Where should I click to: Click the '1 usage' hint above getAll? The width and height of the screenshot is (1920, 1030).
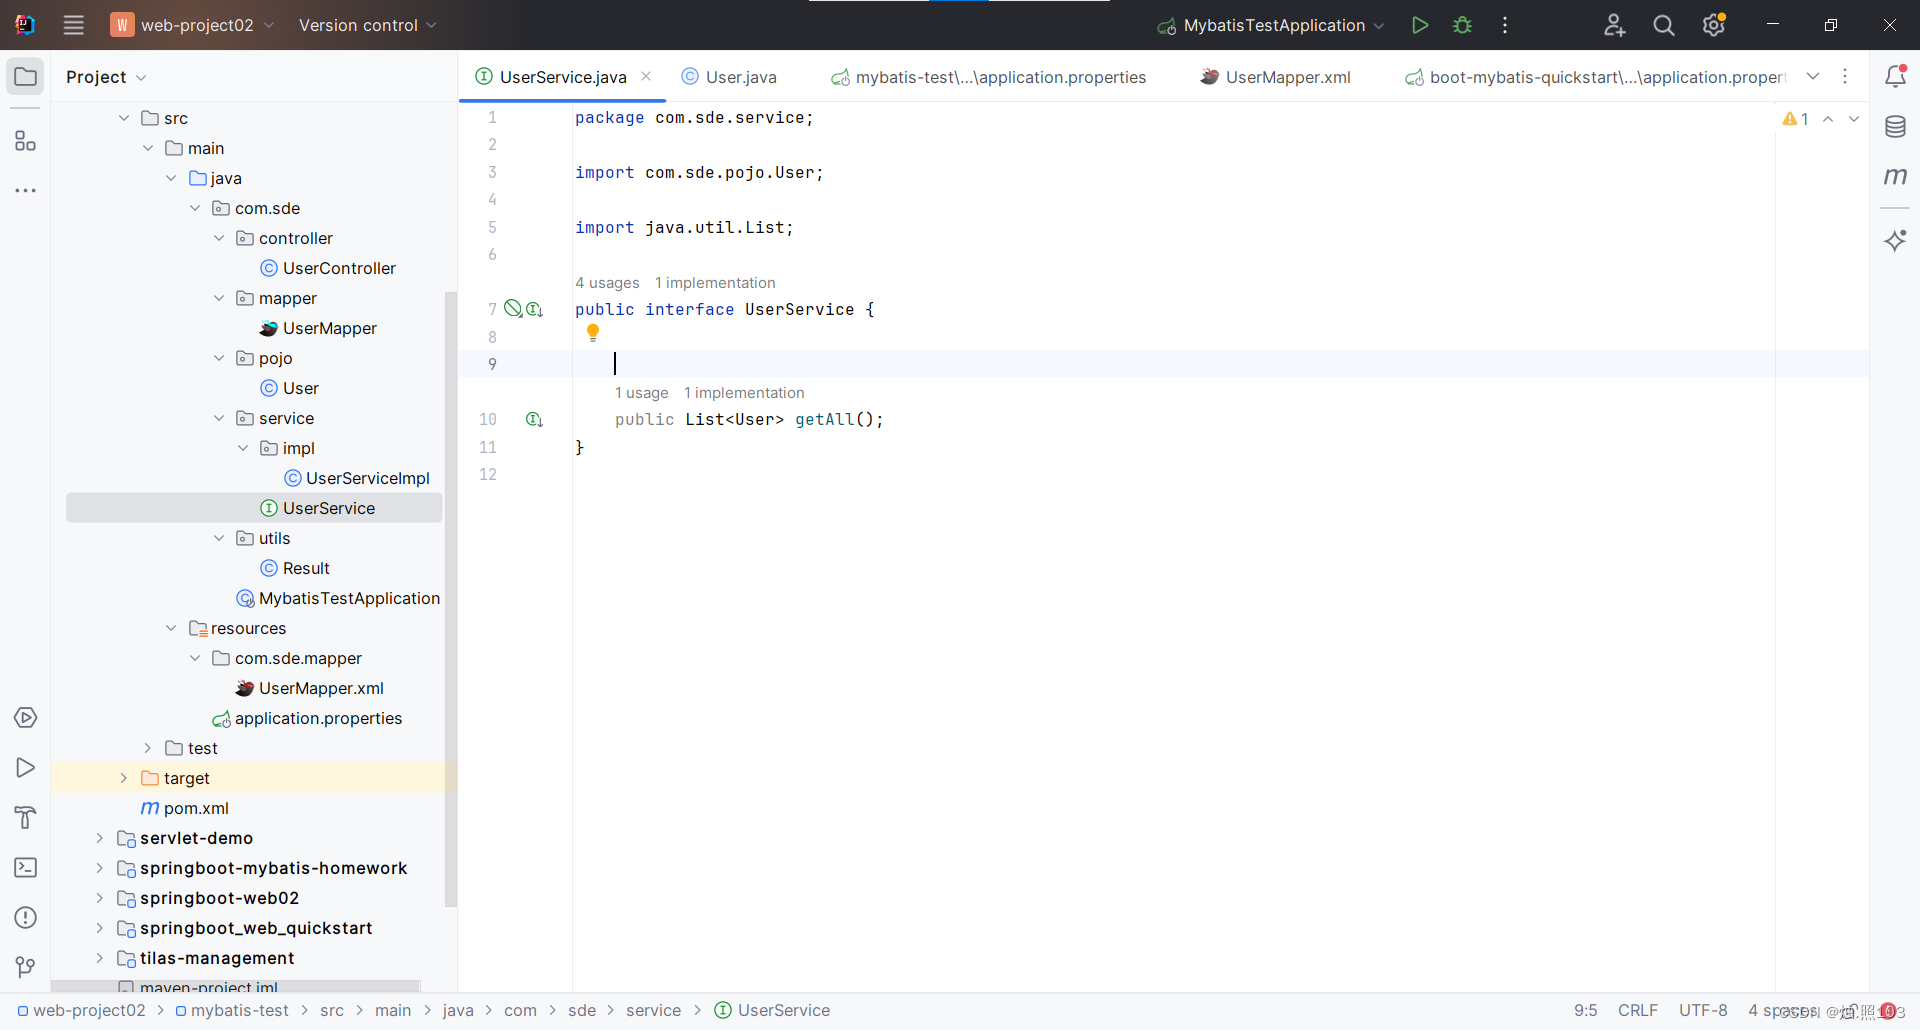(x=641, y=393)
